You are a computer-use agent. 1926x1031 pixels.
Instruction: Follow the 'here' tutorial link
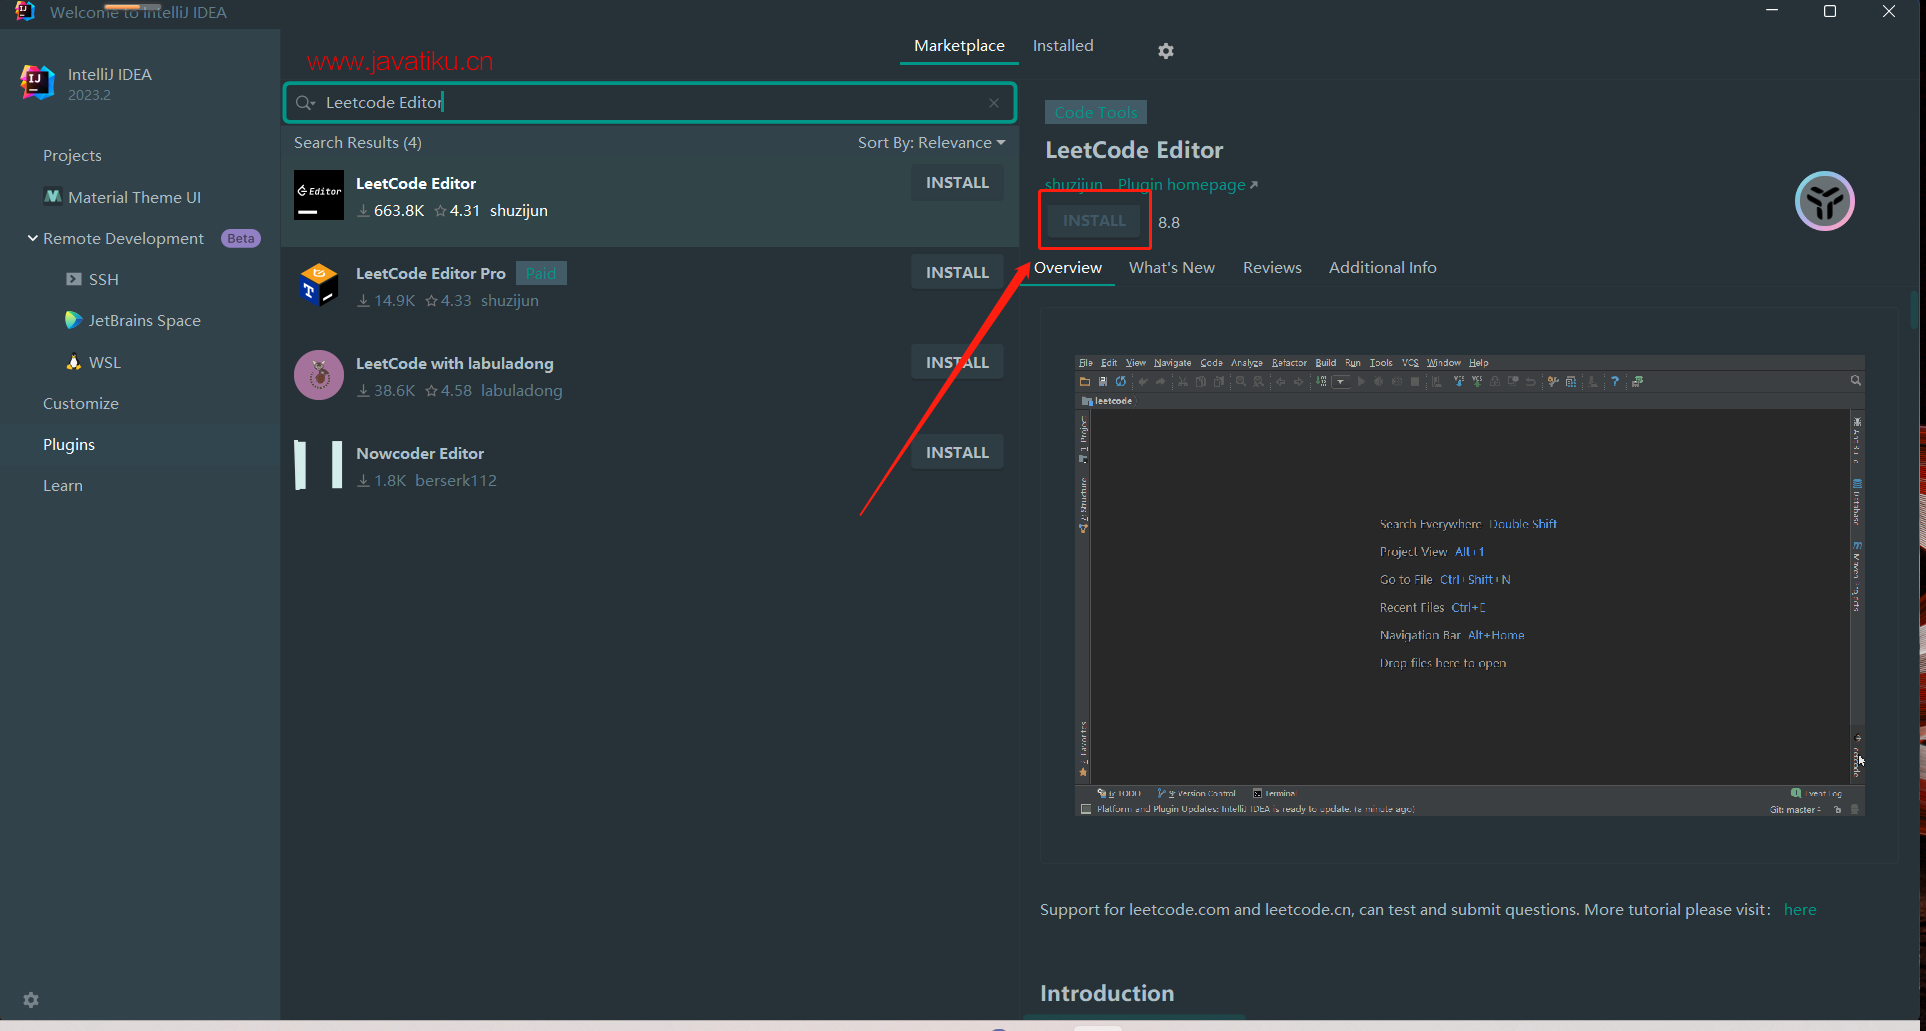[1800, 910]
